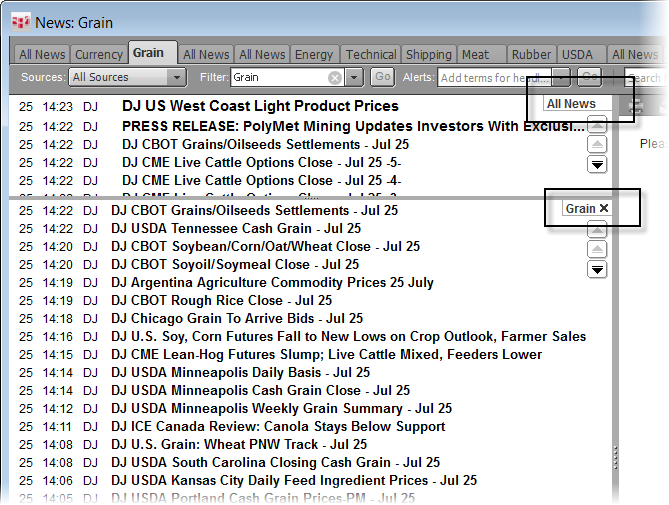Click the Alerts terms input field
This screenshot has width=669, height=505.
pos(494,78)
